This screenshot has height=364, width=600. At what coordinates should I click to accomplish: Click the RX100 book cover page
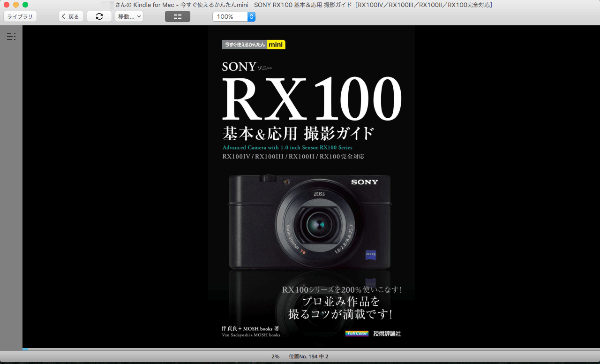(311, 187)
